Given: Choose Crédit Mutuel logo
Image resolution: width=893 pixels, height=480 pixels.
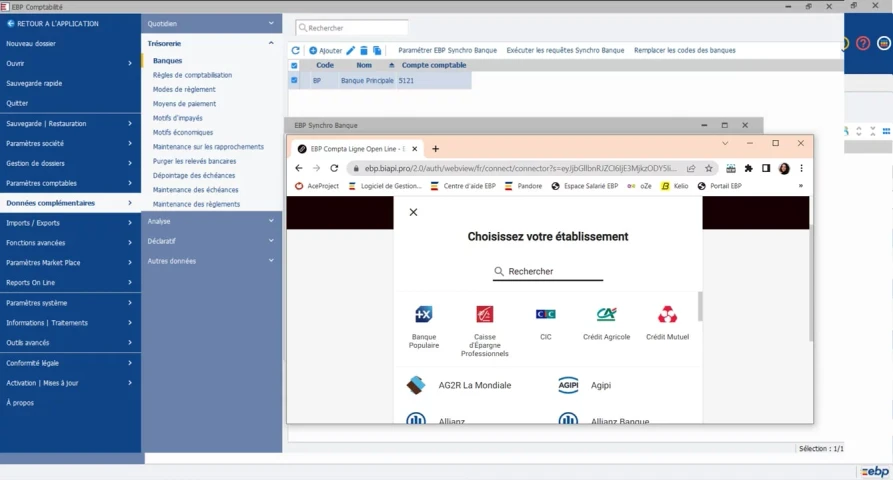Looking at the screenshot, I should tap(667, 314).
